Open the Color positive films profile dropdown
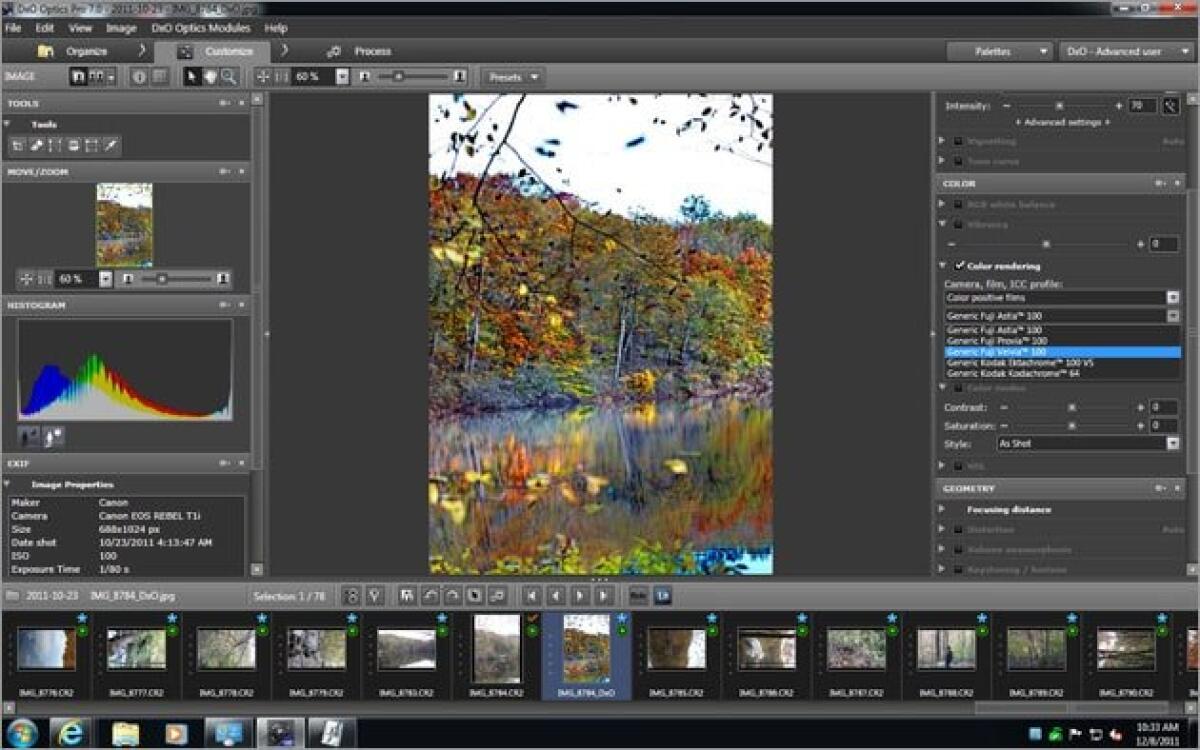 (1170, 296)
